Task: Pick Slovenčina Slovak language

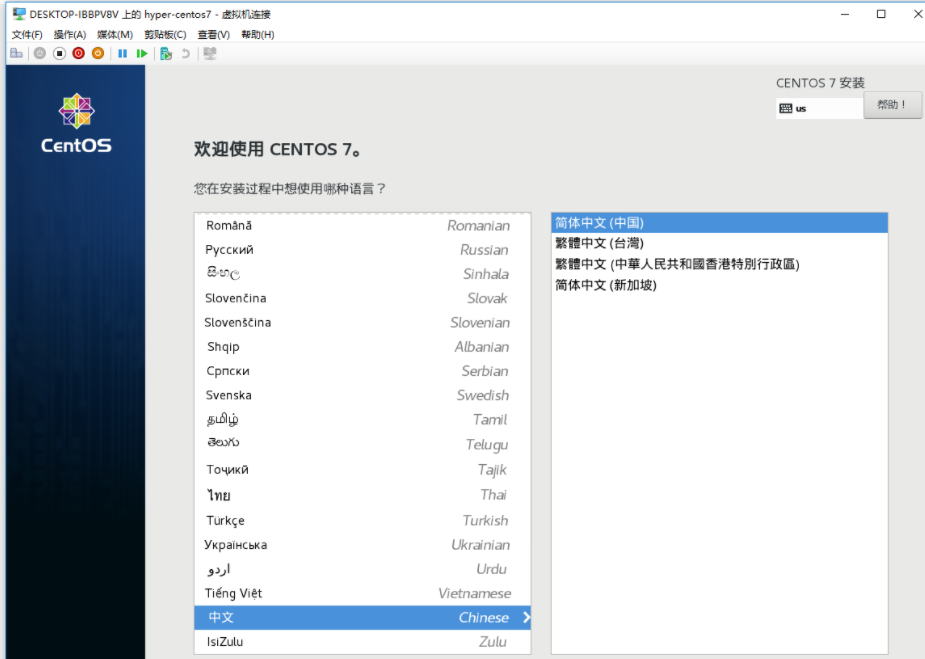Action: 362,298
